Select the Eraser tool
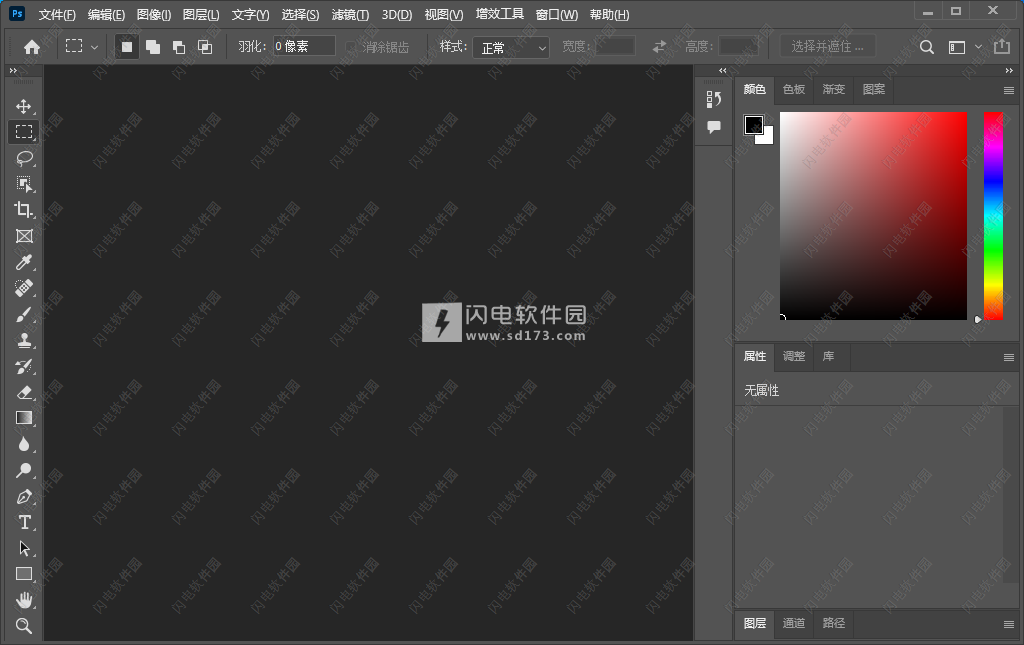This screenshot has width=1024, height=645. click(24, 392)
